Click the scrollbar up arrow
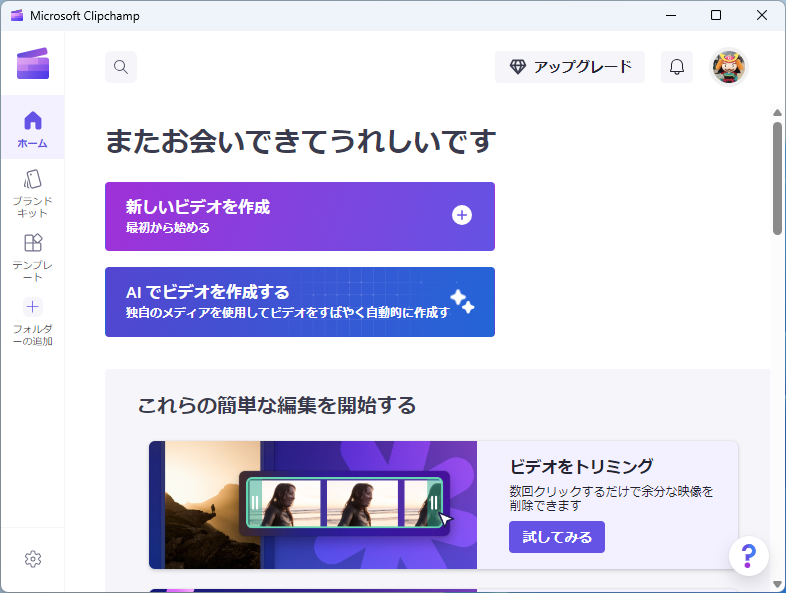786x593 pixels. pyautogui.click(x=777, y=113)
